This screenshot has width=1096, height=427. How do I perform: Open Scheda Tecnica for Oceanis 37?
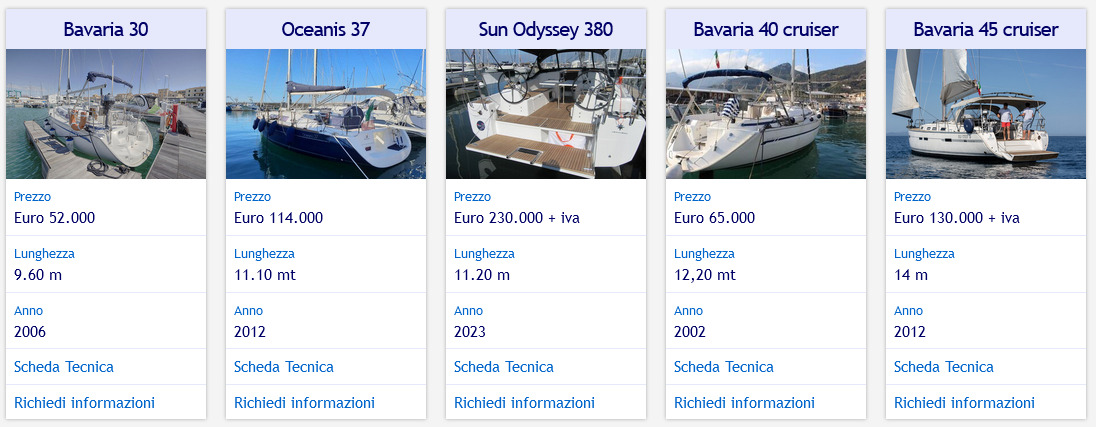pyautogui.click(x=284, y=367)
